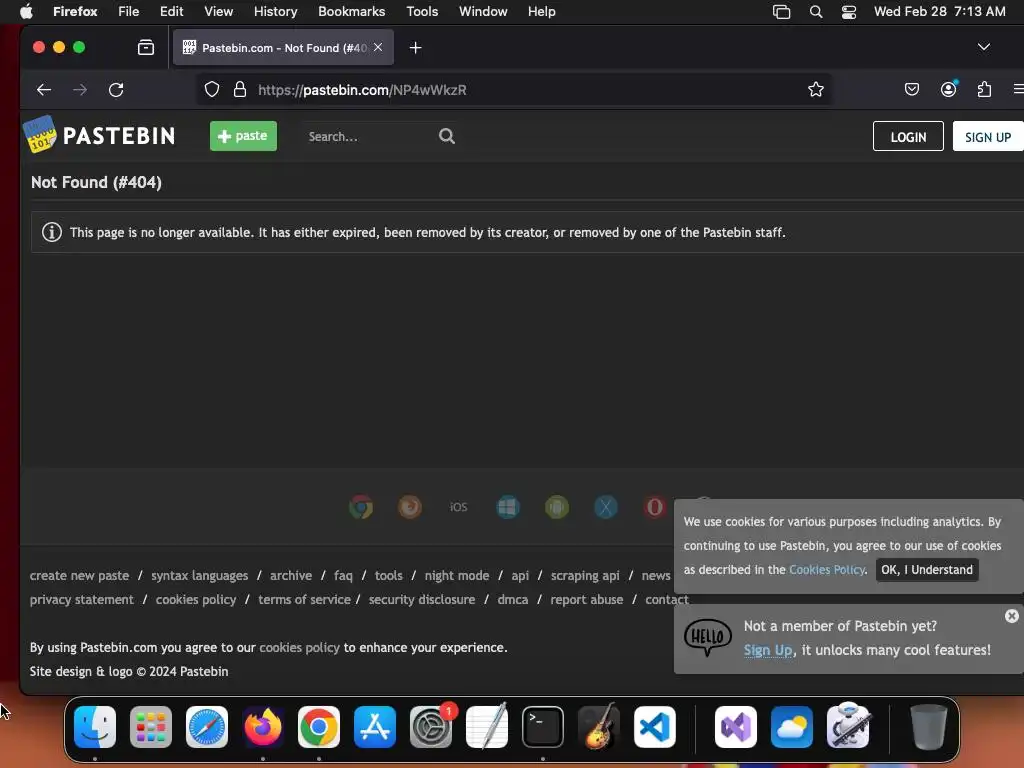Screen dimensions: 1024x768
Task: Open a new tab with plus icon
Action: pyautogui.click(x=415, y=48)
